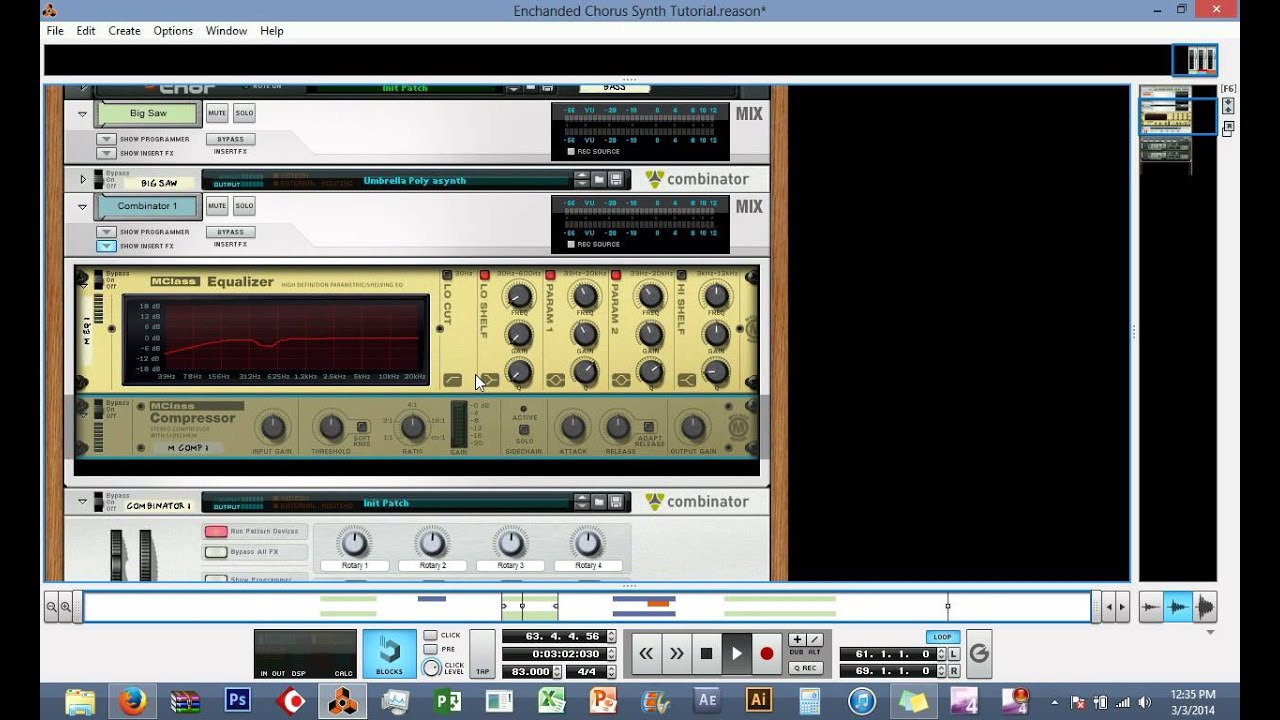Toggle the Param 1 band LED button
Viewport: 1280px width, 720px height.
click(550, 274)
